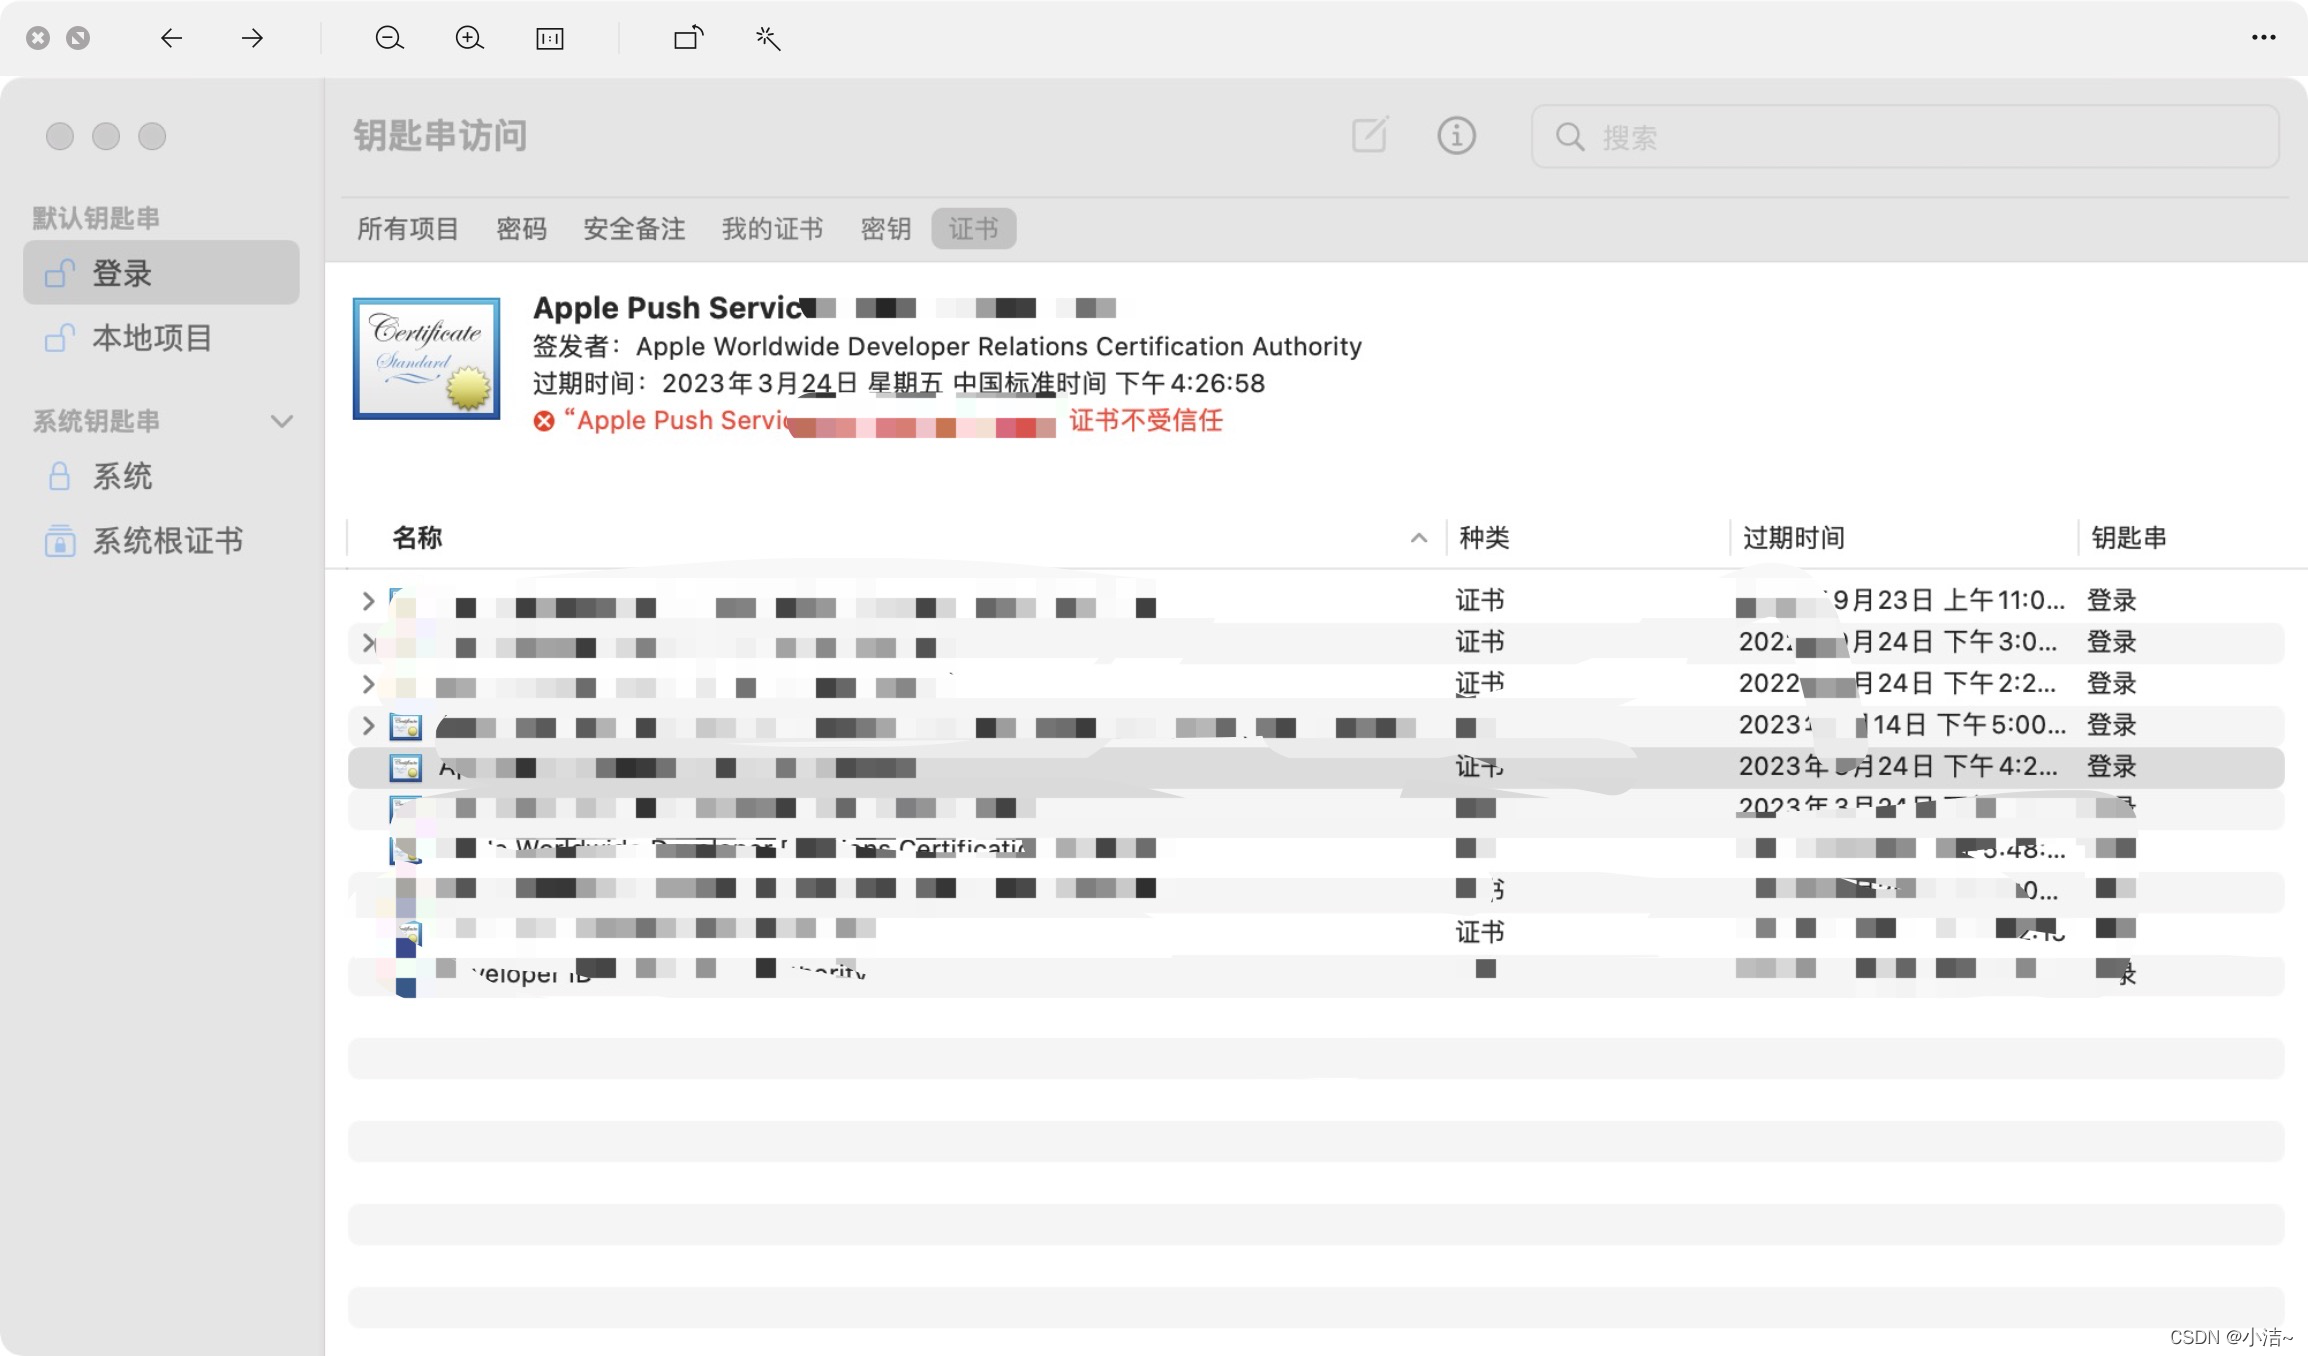The image size is (2308, 1356).
Task: Click the 钥匙串访问 window title
Action: (440, 135)
